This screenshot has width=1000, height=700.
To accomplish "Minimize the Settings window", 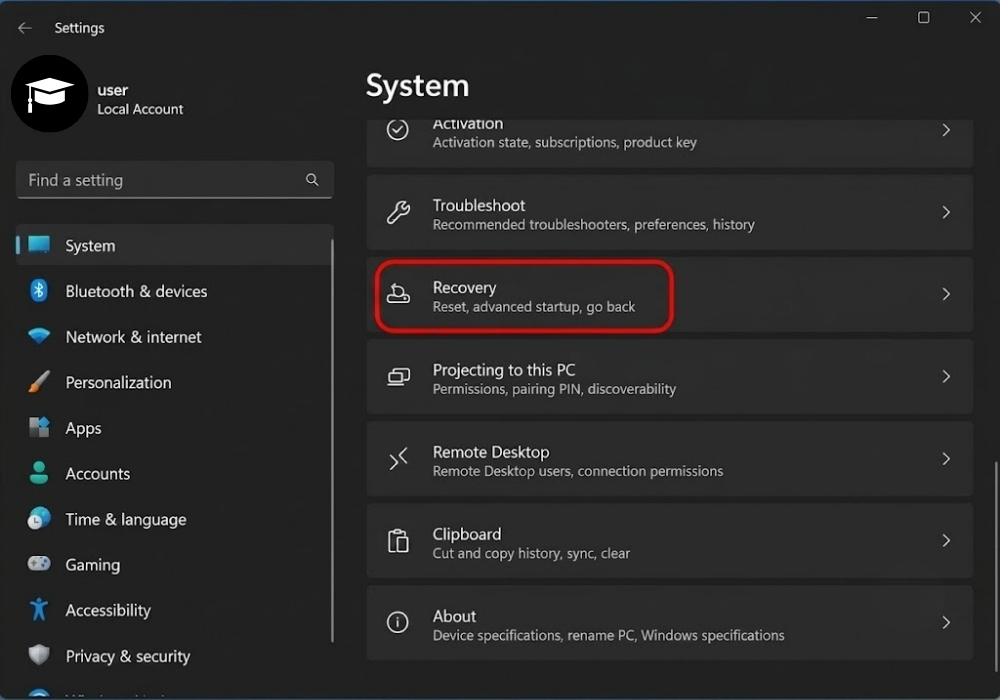I will pos(872,18).
